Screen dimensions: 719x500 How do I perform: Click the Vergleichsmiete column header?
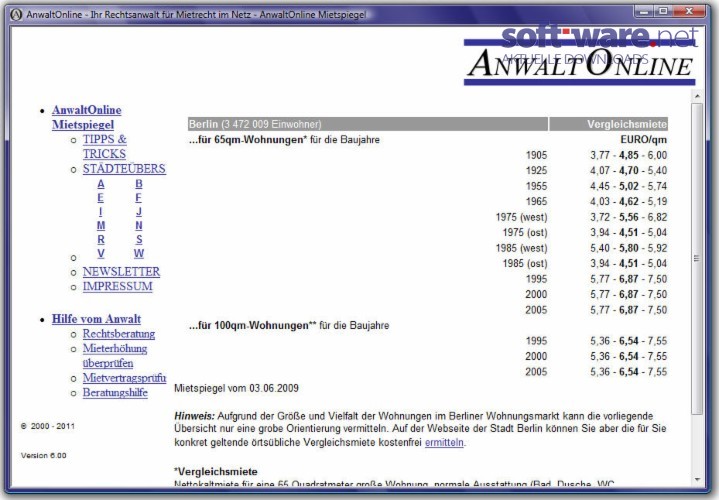[608, 124]
